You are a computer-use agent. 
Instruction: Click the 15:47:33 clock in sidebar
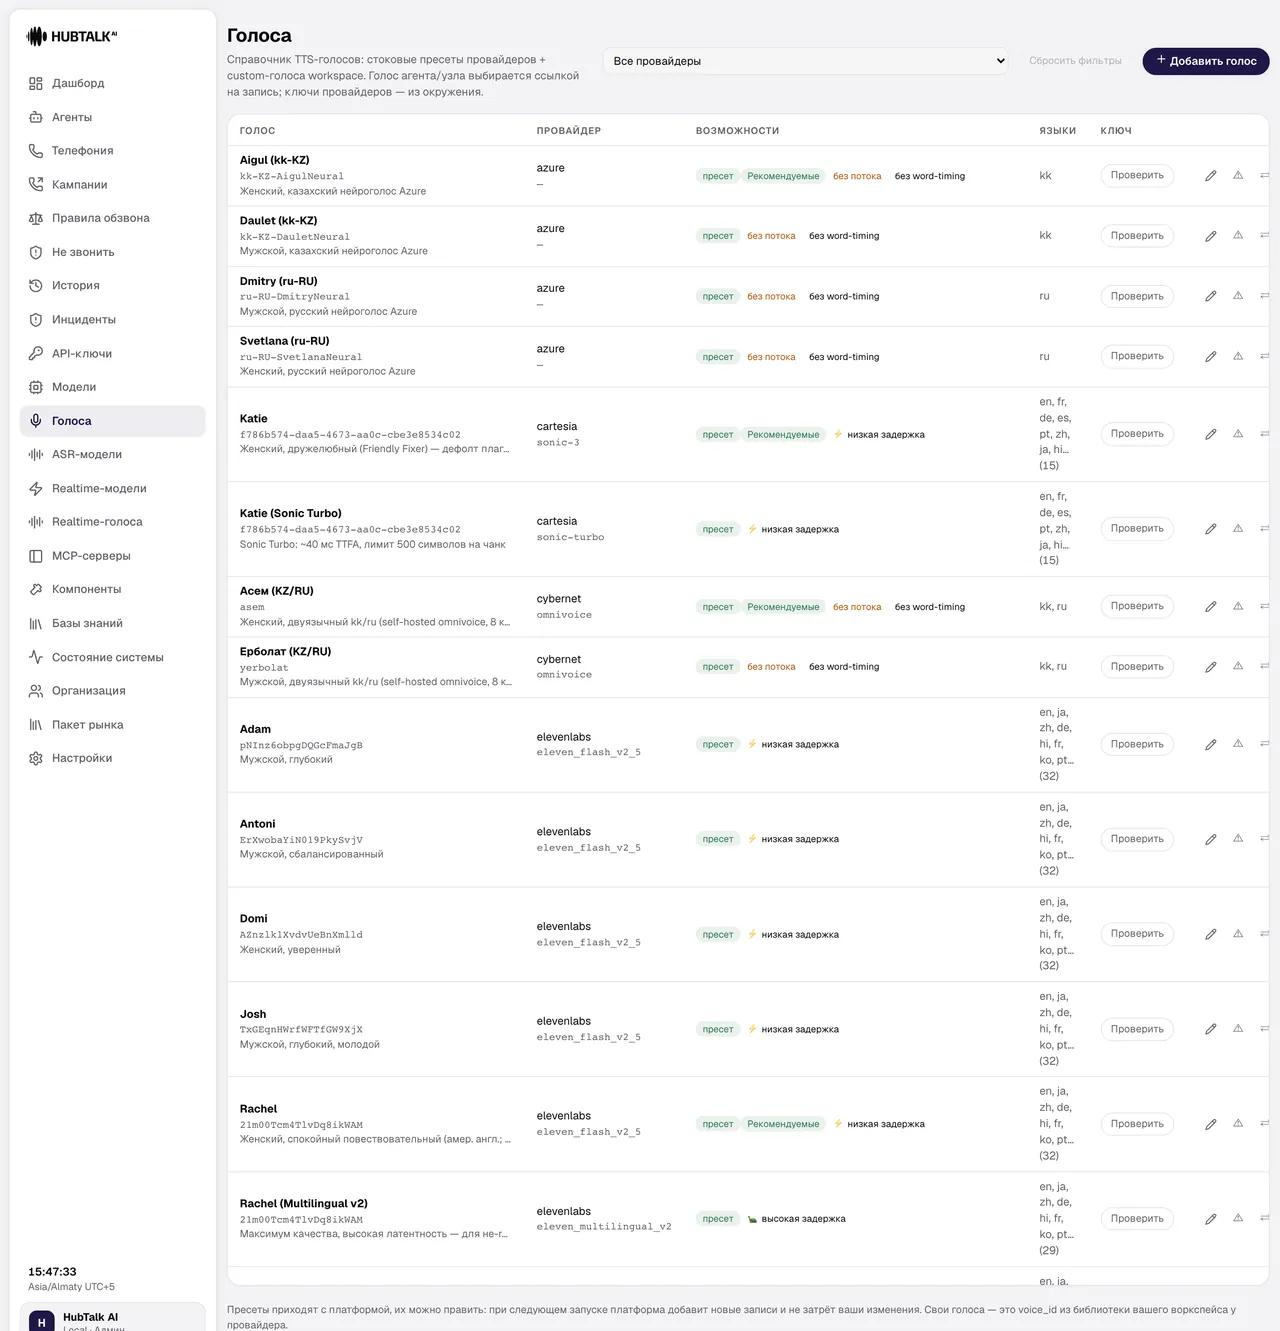pyautogui.click(x=52, y=1272)
